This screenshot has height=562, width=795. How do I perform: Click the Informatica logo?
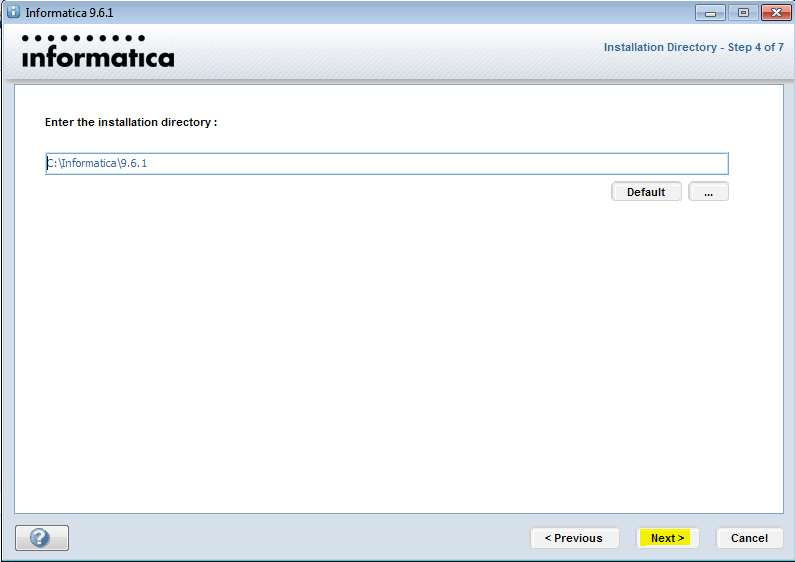pos(98,51)
